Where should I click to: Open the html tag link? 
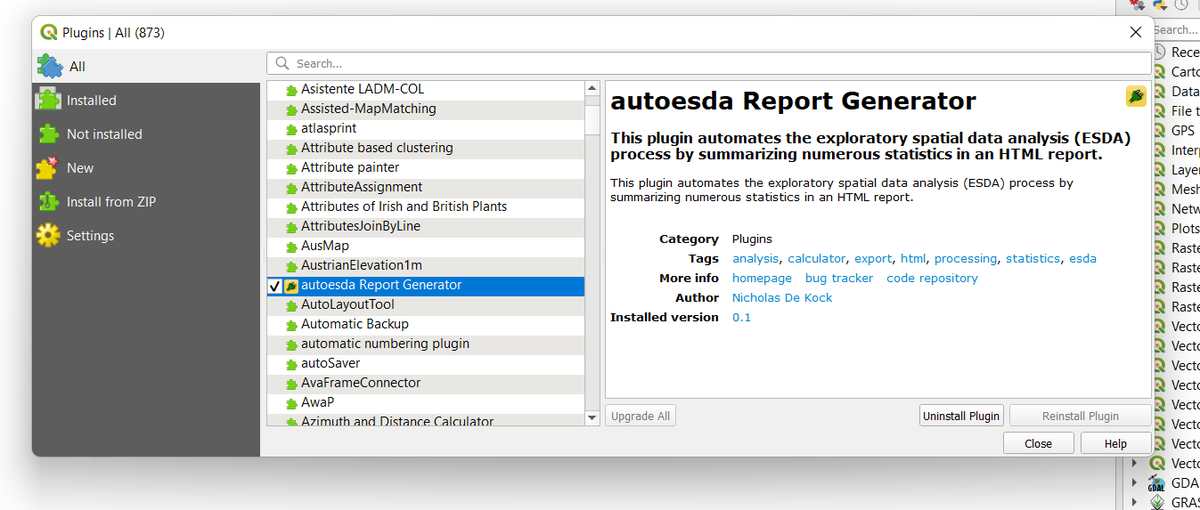coord(913,259)
